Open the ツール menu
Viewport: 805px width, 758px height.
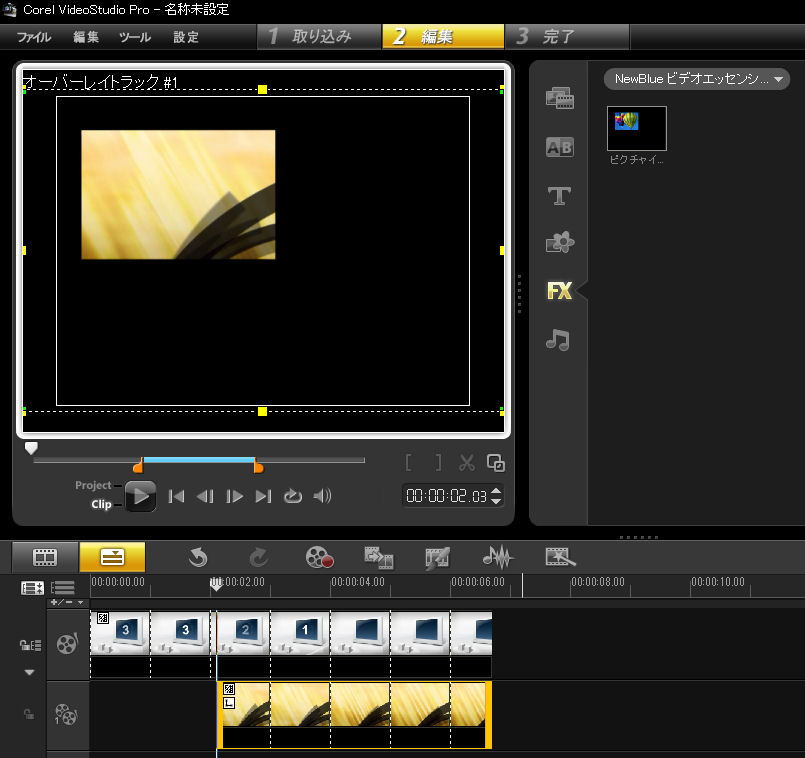click(x=135, y=37)
